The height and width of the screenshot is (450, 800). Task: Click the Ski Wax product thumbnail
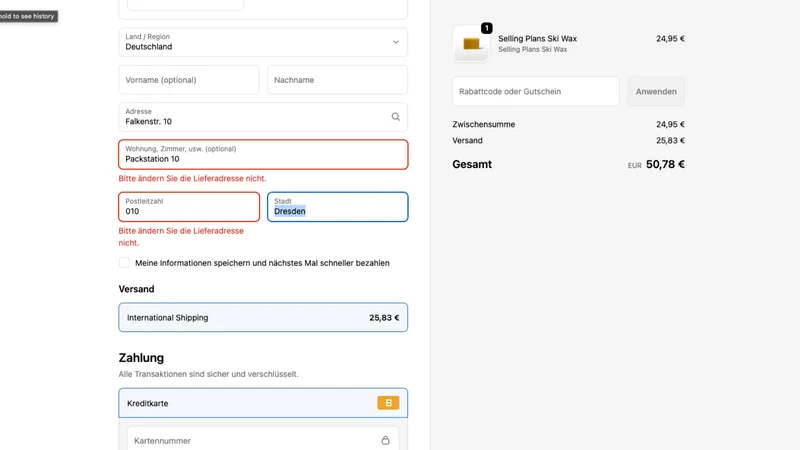pyautogui.click(x=471, y=44)
